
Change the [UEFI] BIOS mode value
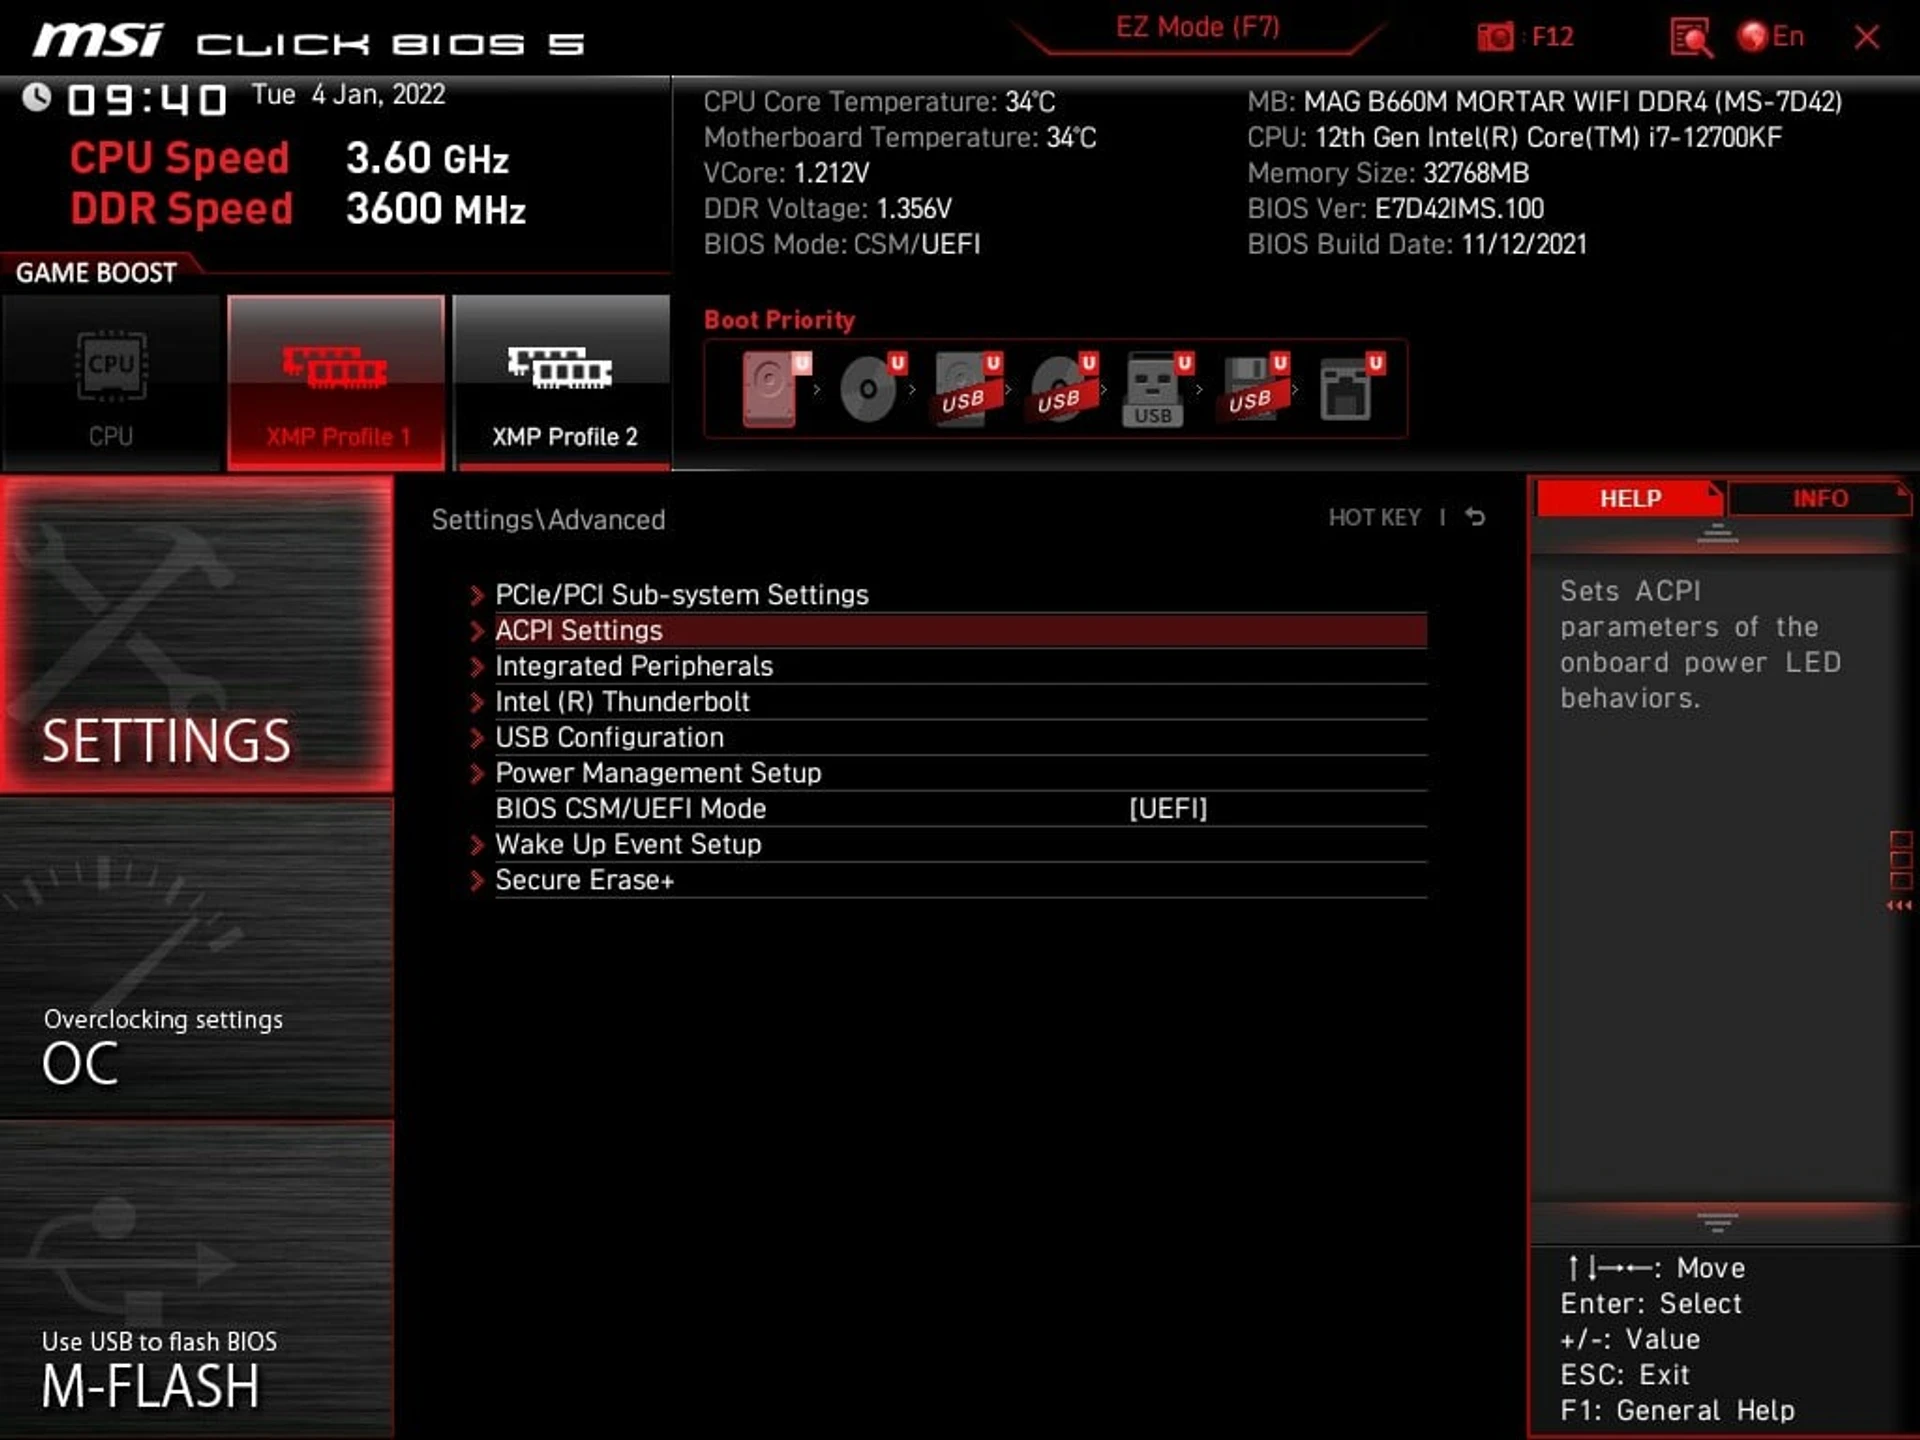1168,809
